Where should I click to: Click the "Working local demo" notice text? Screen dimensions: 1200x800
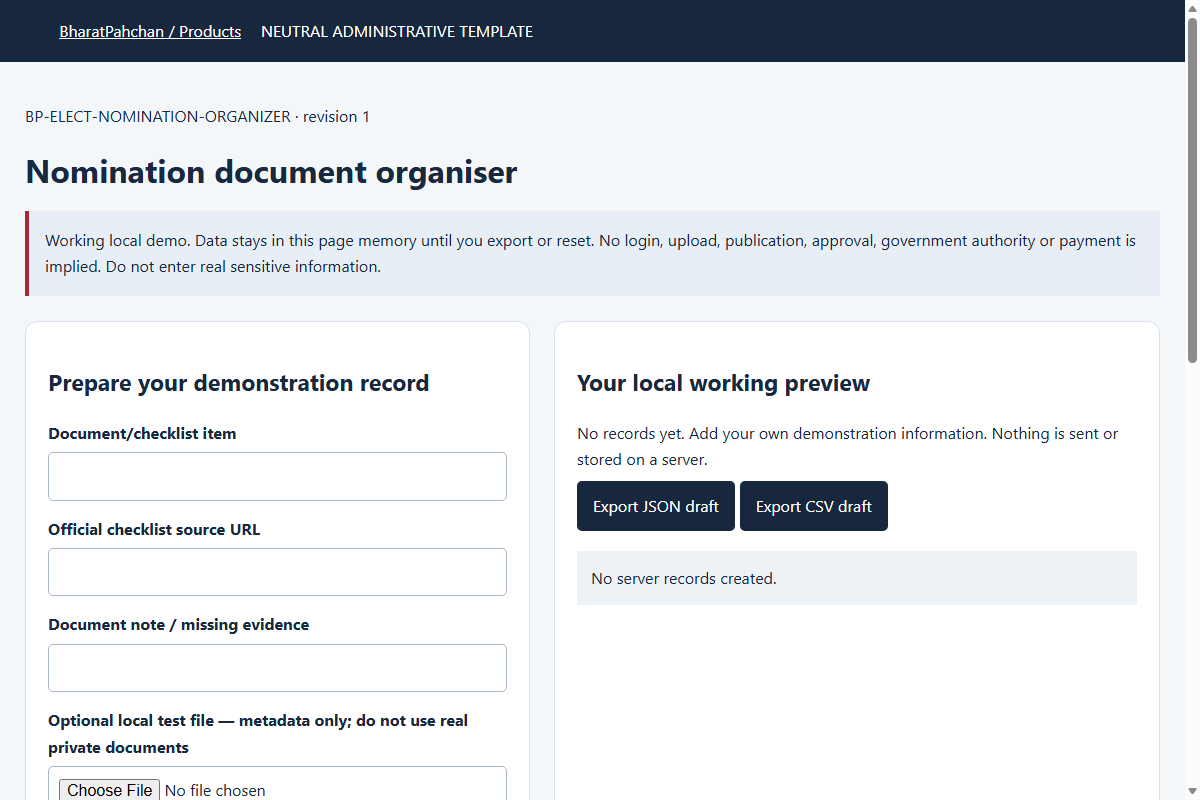pyautogui.click(x=590, y=254)
